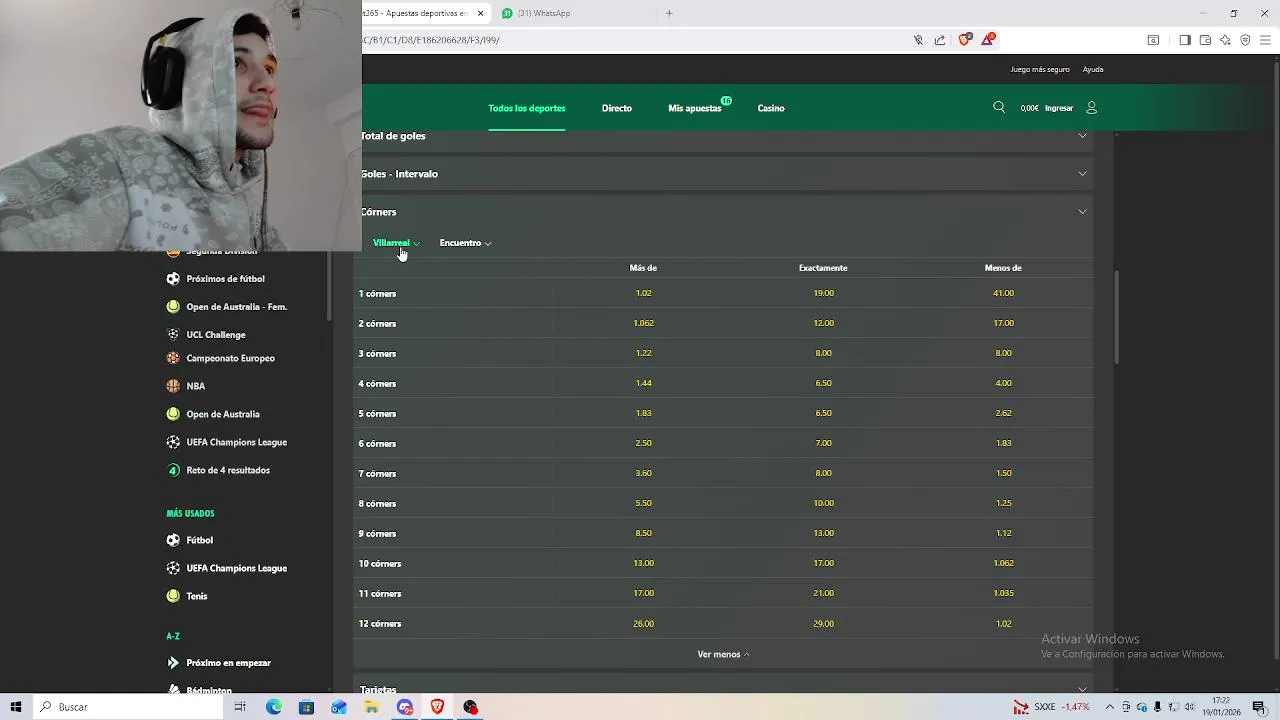Switch to the Todos los deportes tab
This screenshot has height=720, width=1280.
pyautogui.click(x=527, y=108)
